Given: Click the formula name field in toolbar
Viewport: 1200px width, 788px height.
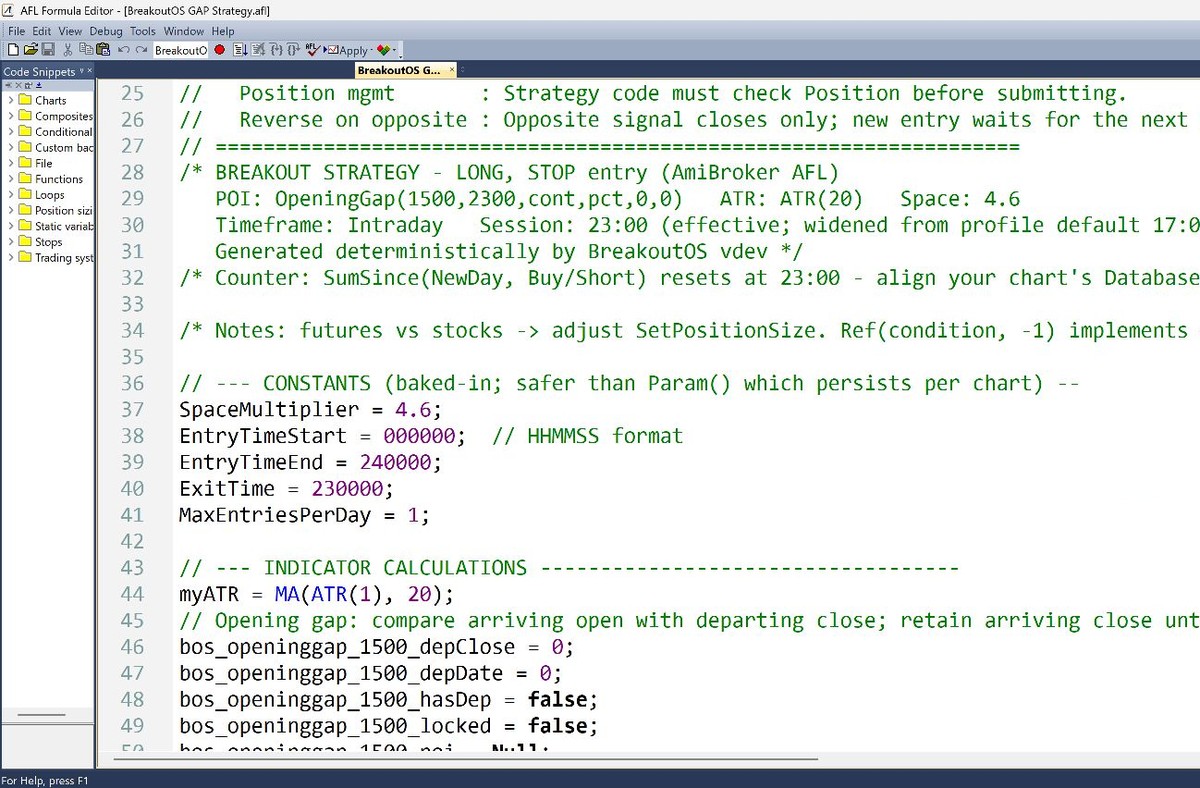Looking at the screenshot, I should (x=181, y=50).
